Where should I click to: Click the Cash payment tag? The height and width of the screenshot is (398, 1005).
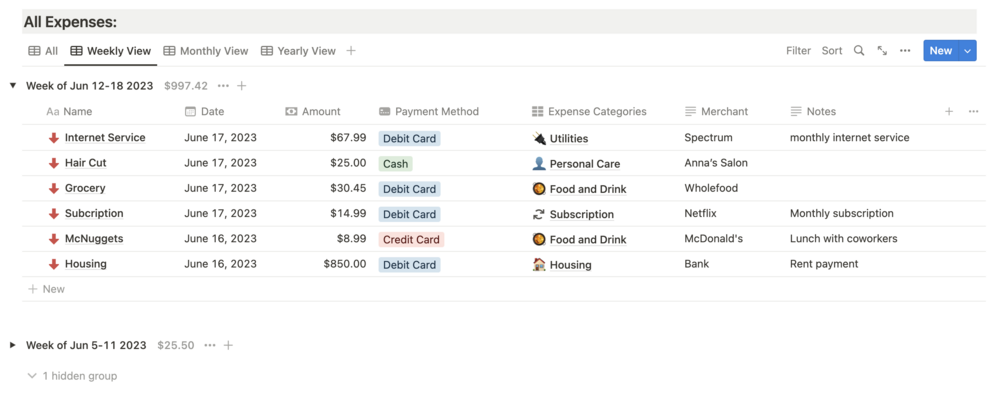395,164
